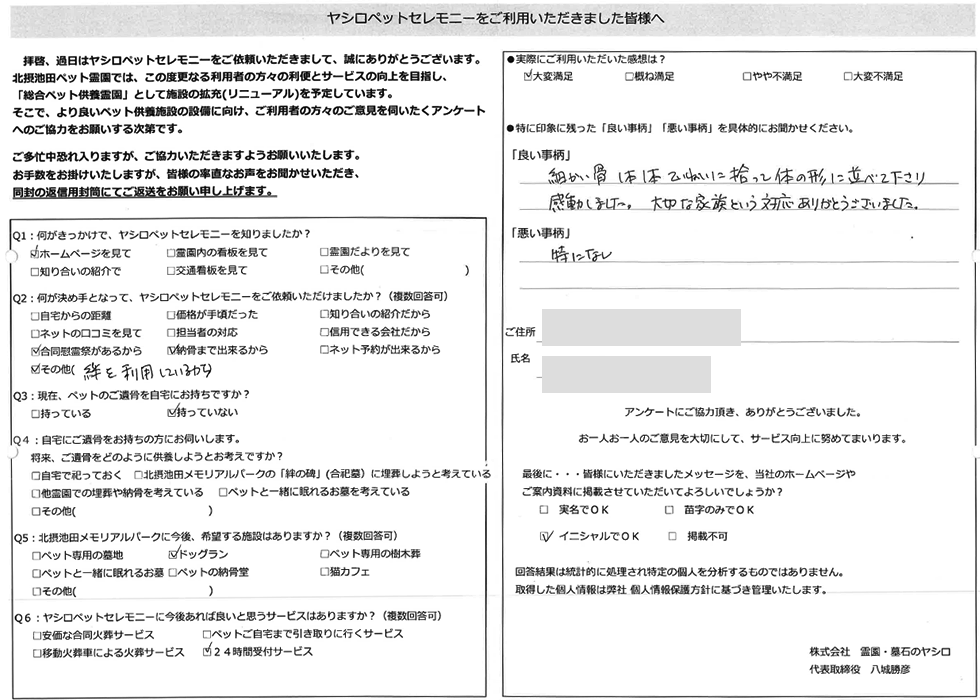Tick the 猫カフェ checkbox
Viewport: 980px width, 700px height.
point(325,572)
